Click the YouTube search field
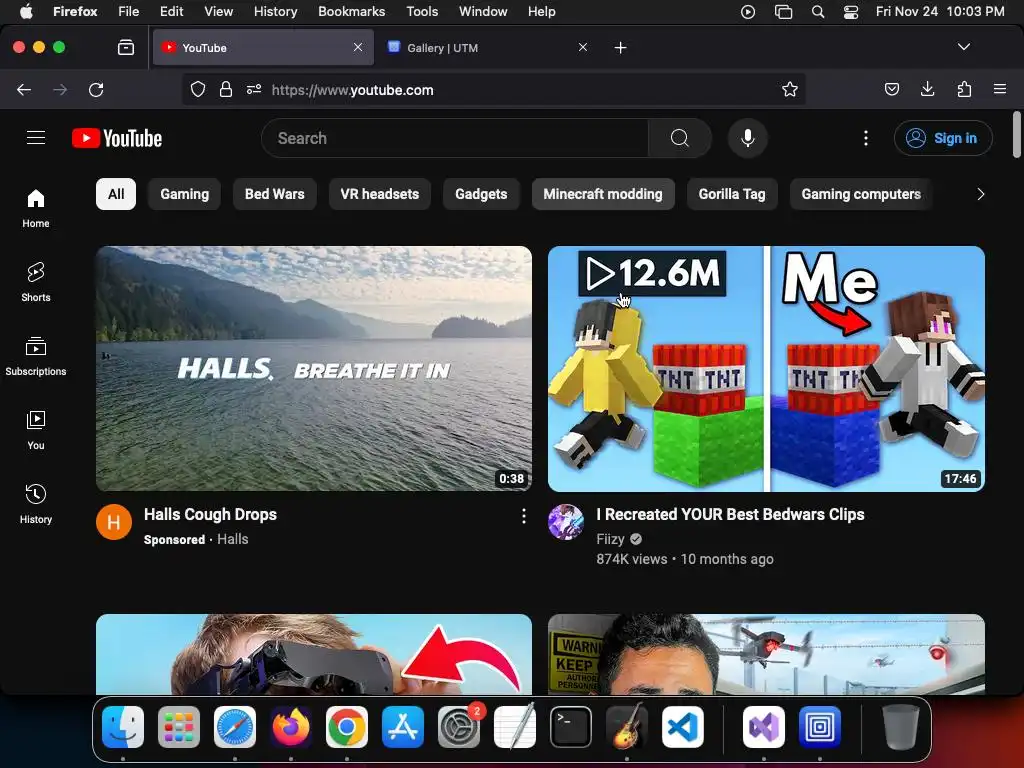Viewport: 1024px width, 768px height. 455,138
